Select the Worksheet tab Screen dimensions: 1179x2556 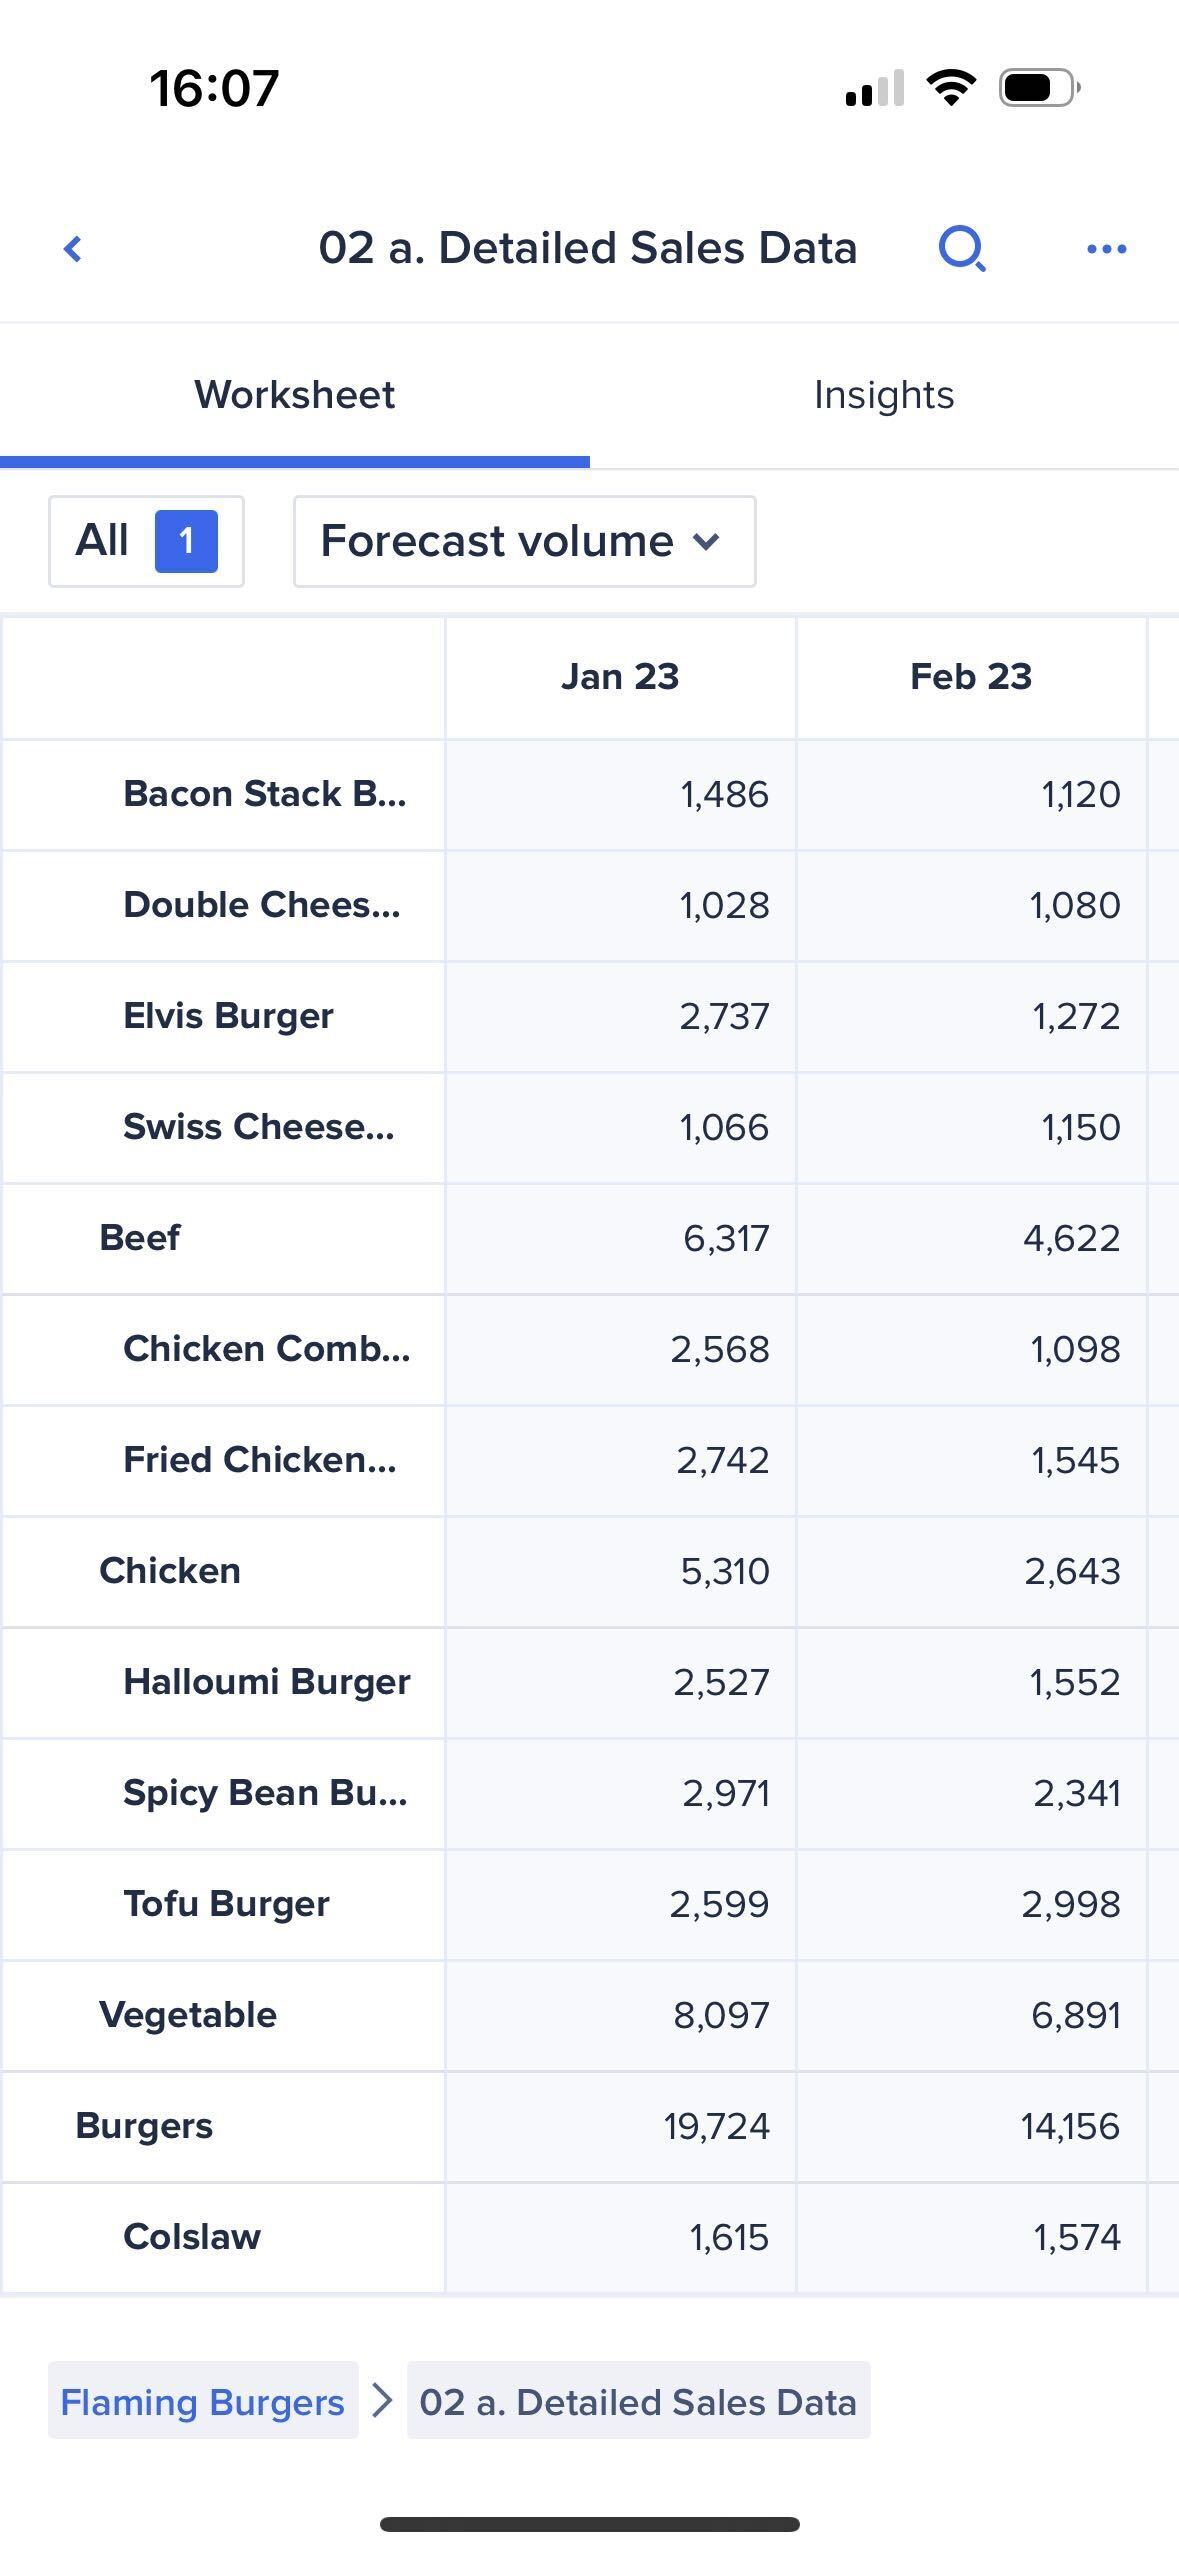pos(295,395)
